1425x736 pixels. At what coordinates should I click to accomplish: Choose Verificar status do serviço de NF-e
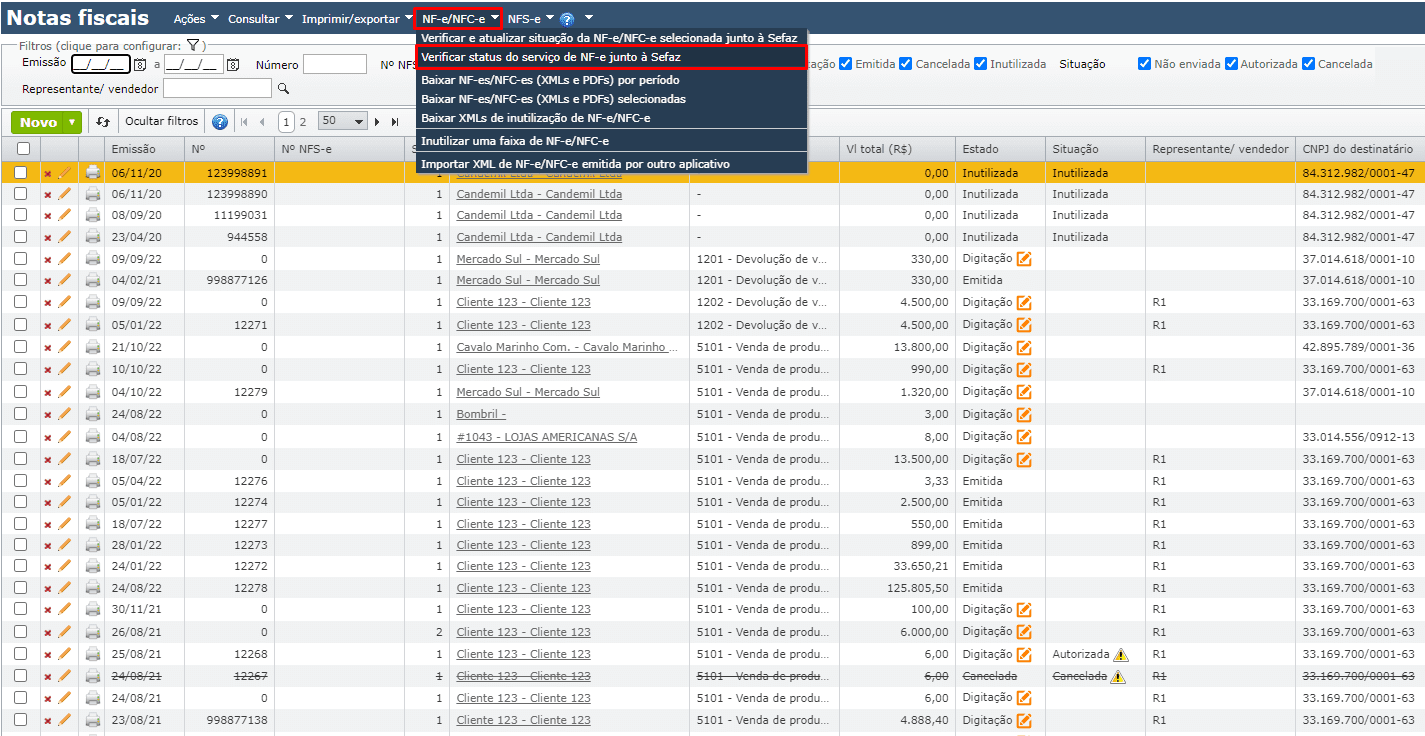point(550,57)
